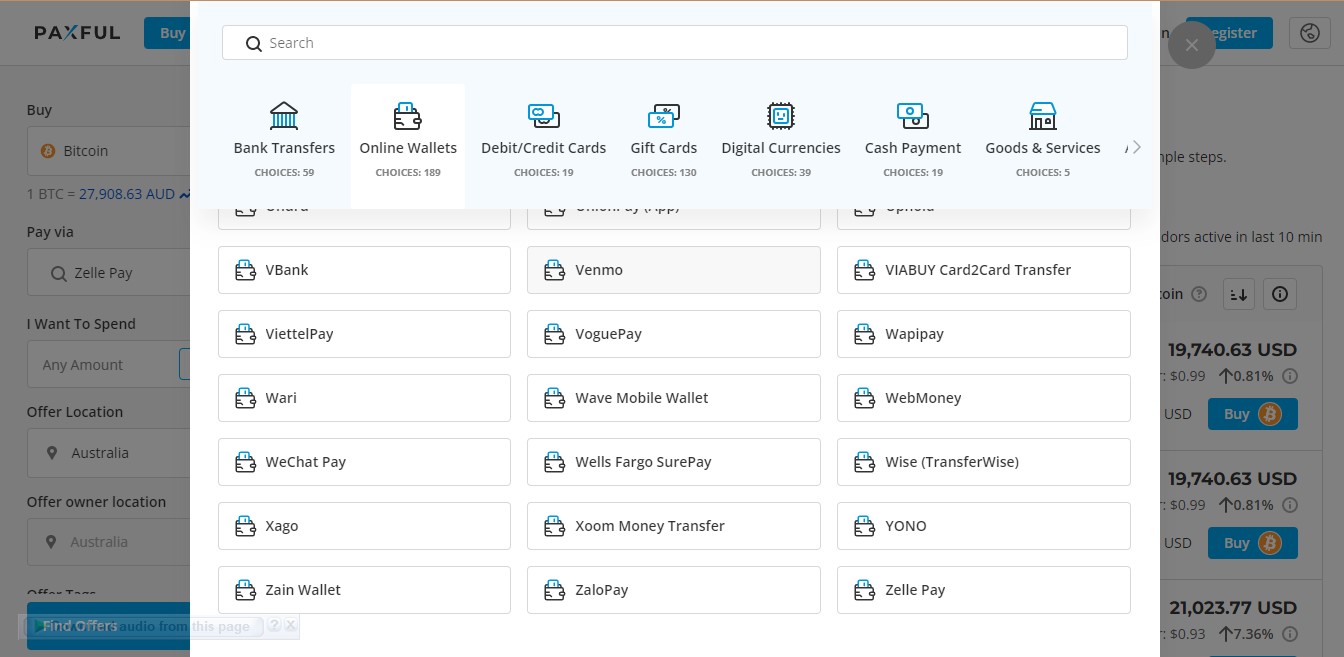Screen dimensions: 1344x657
Task: Click the wallet icon beside Wave Mobile Wallet
Action: [555, 398]
